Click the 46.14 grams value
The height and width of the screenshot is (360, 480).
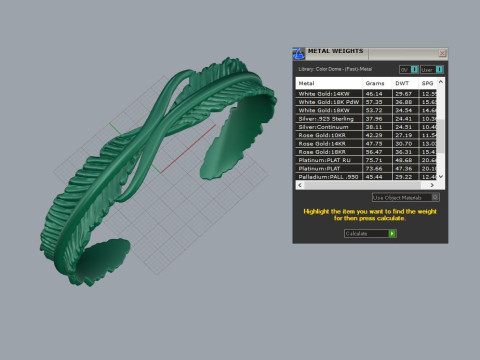tap(374, 94)
